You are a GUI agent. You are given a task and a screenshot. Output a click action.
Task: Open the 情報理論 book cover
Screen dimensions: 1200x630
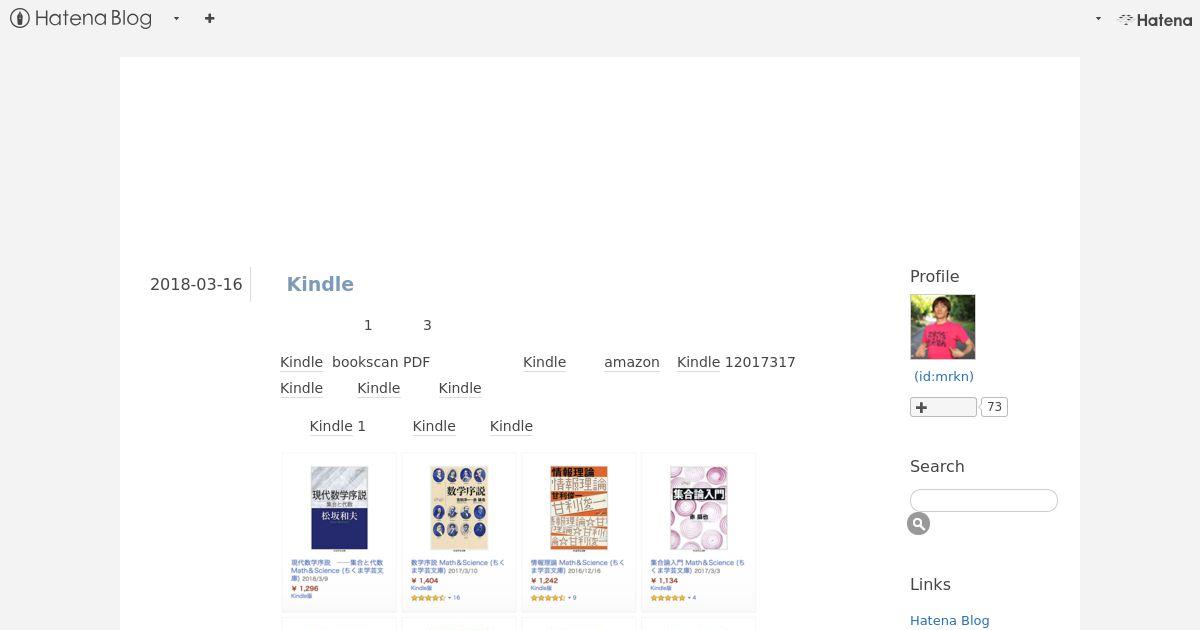[579, 508]
